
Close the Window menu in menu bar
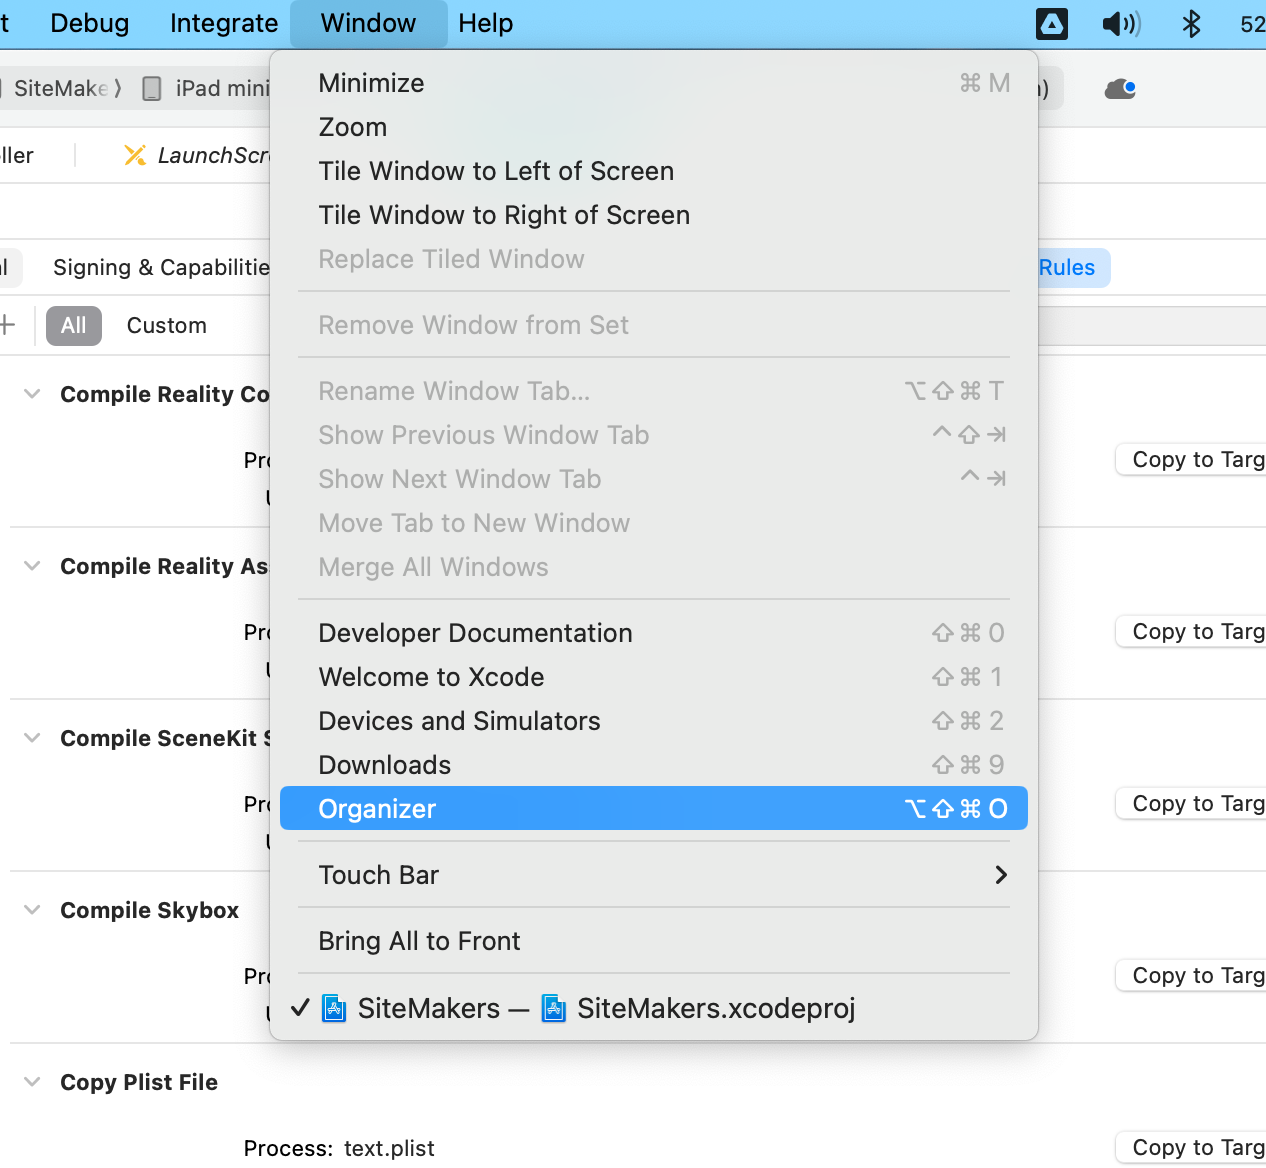pyautogui.click(x=368, y=23)
